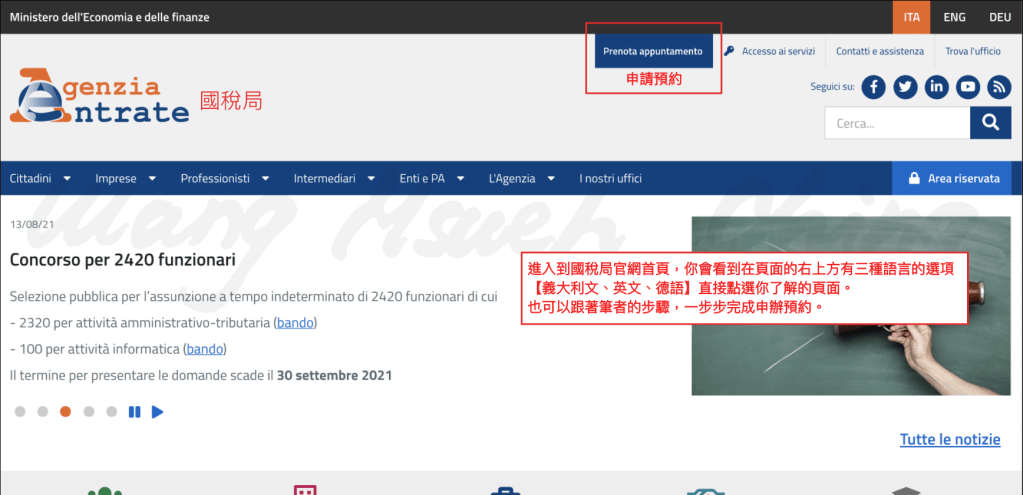Open the Twitter social icon
This screenshot has height=495, width=1023.
(905, 87)
